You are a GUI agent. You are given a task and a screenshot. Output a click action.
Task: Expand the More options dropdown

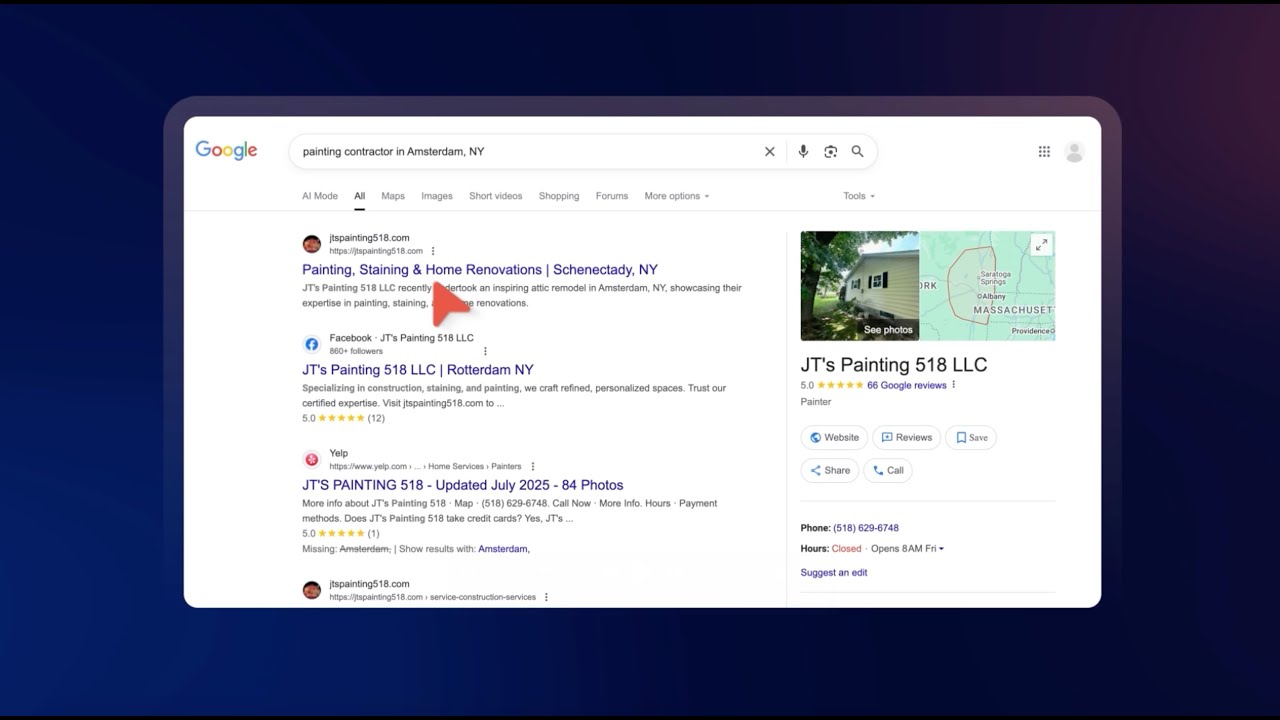[677, 196]
